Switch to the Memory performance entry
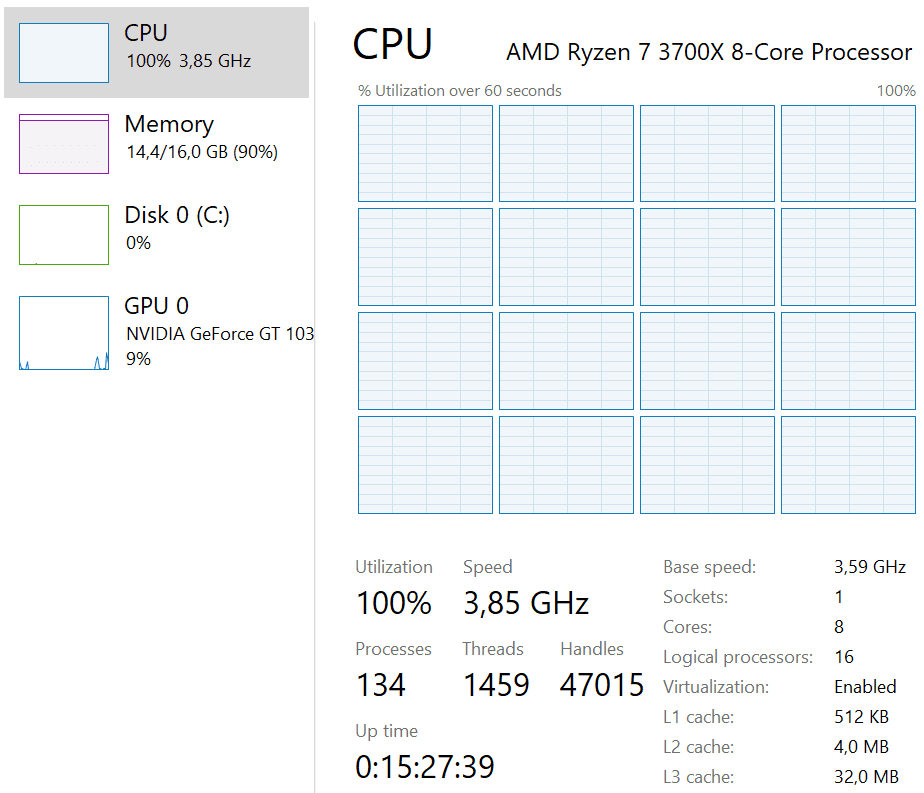924x793 pixels. click(x=169, y=124)
